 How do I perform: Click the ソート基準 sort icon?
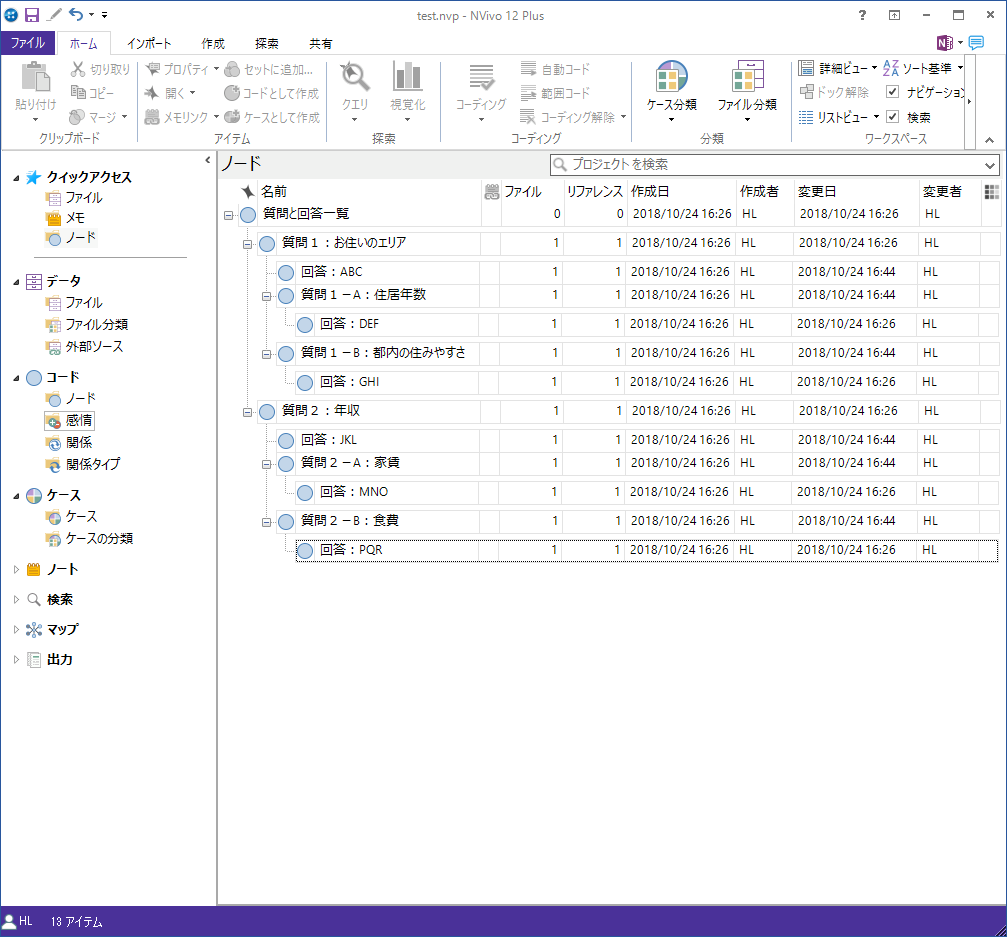coord(892,68)
